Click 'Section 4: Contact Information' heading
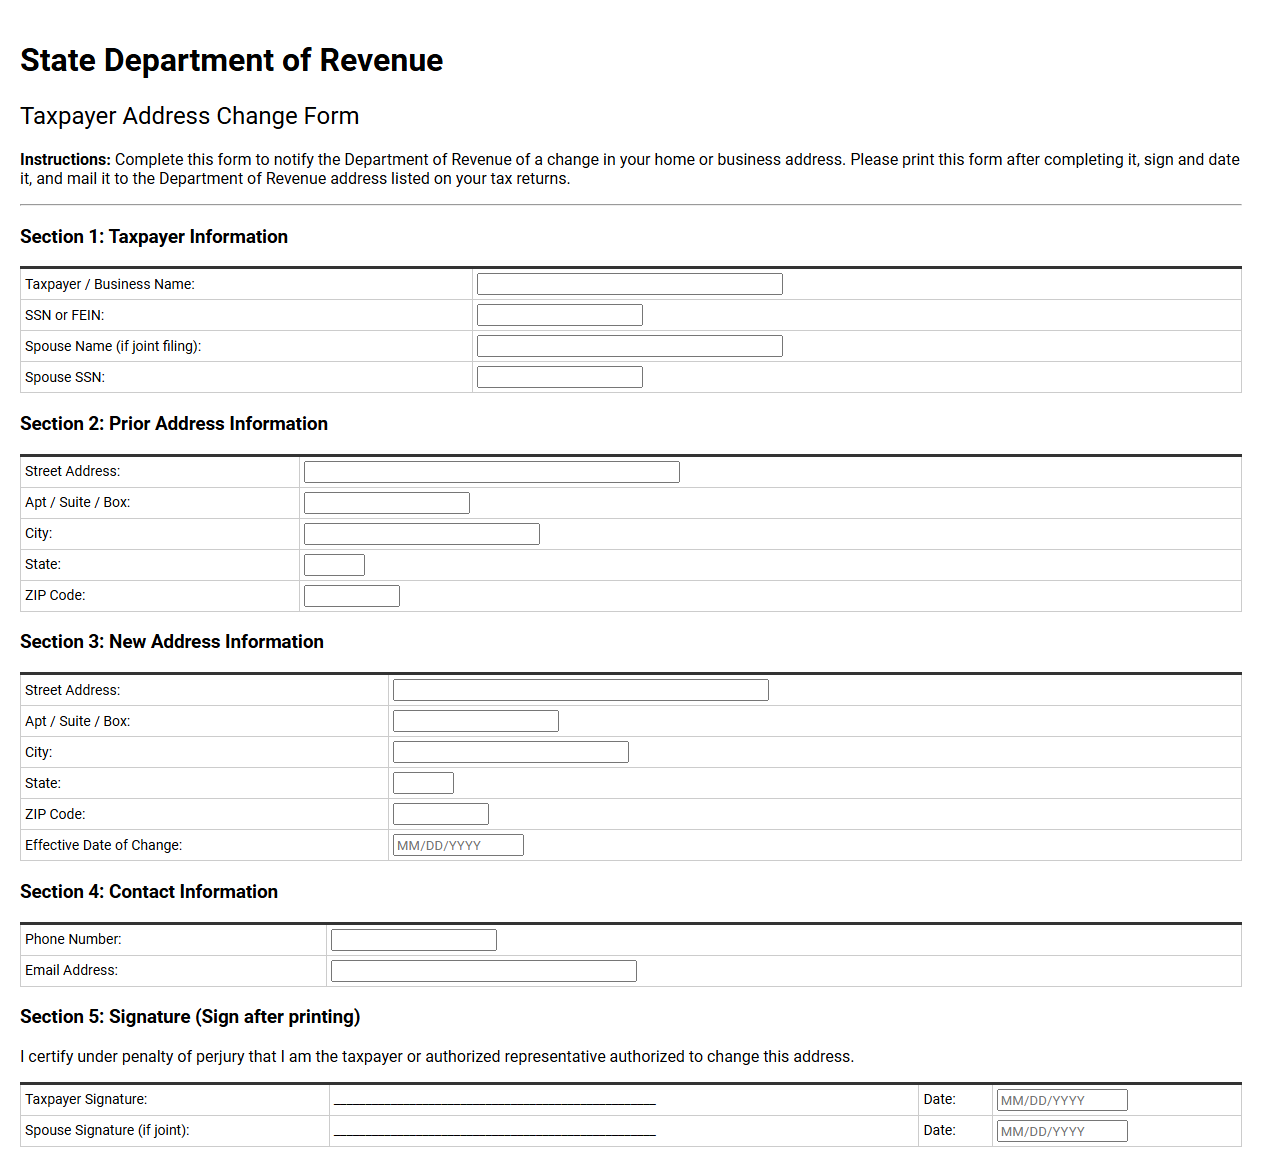This screenshot has width=1262, height=1167. tap(149, 892)
